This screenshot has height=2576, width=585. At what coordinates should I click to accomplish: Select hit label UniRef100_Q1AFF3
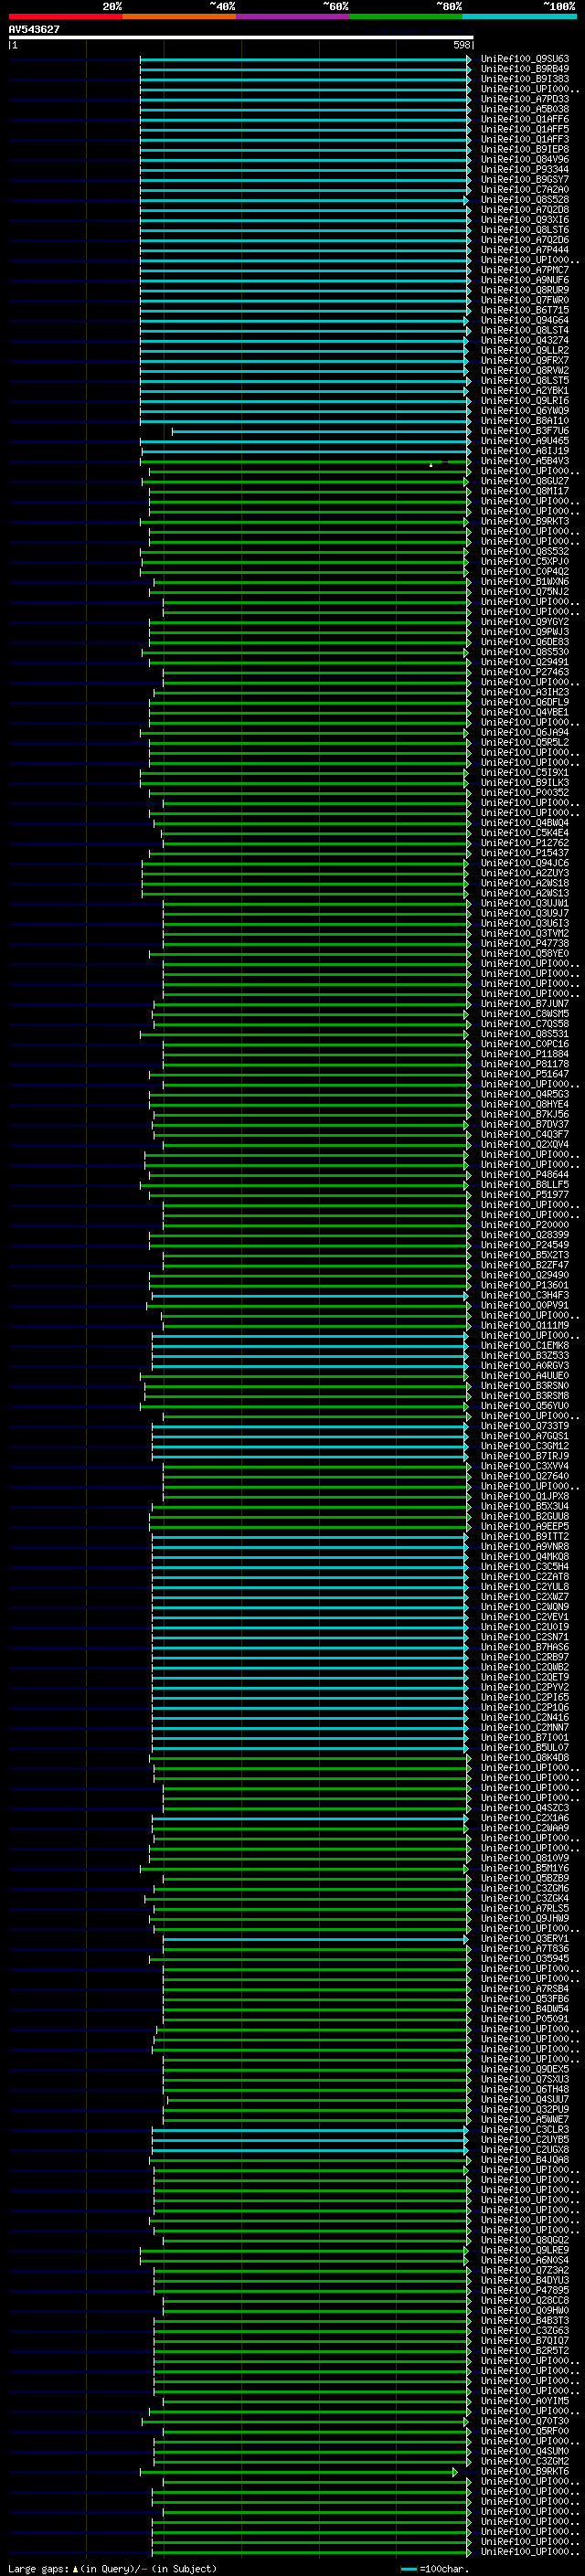pos(525,139)
